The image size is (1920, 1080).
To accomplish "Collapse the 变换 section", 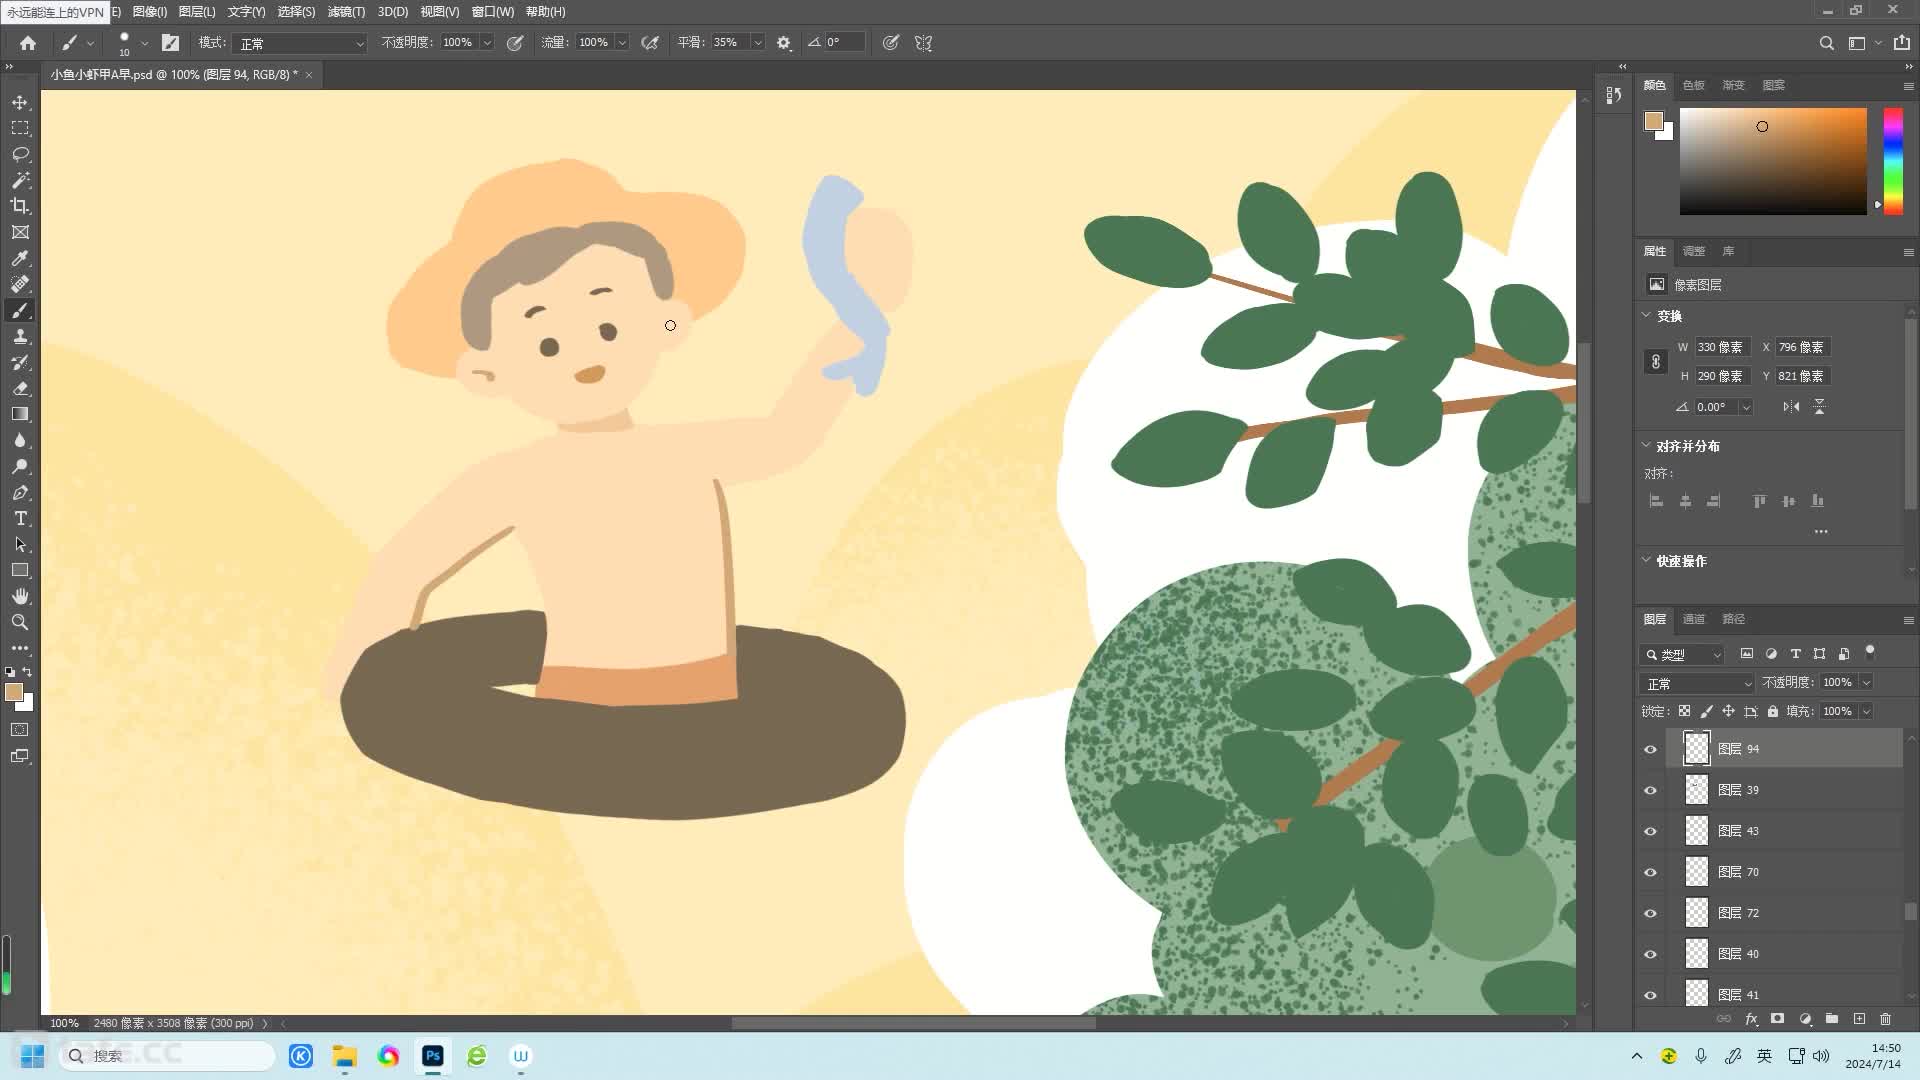I will (x=1646, y=315).
